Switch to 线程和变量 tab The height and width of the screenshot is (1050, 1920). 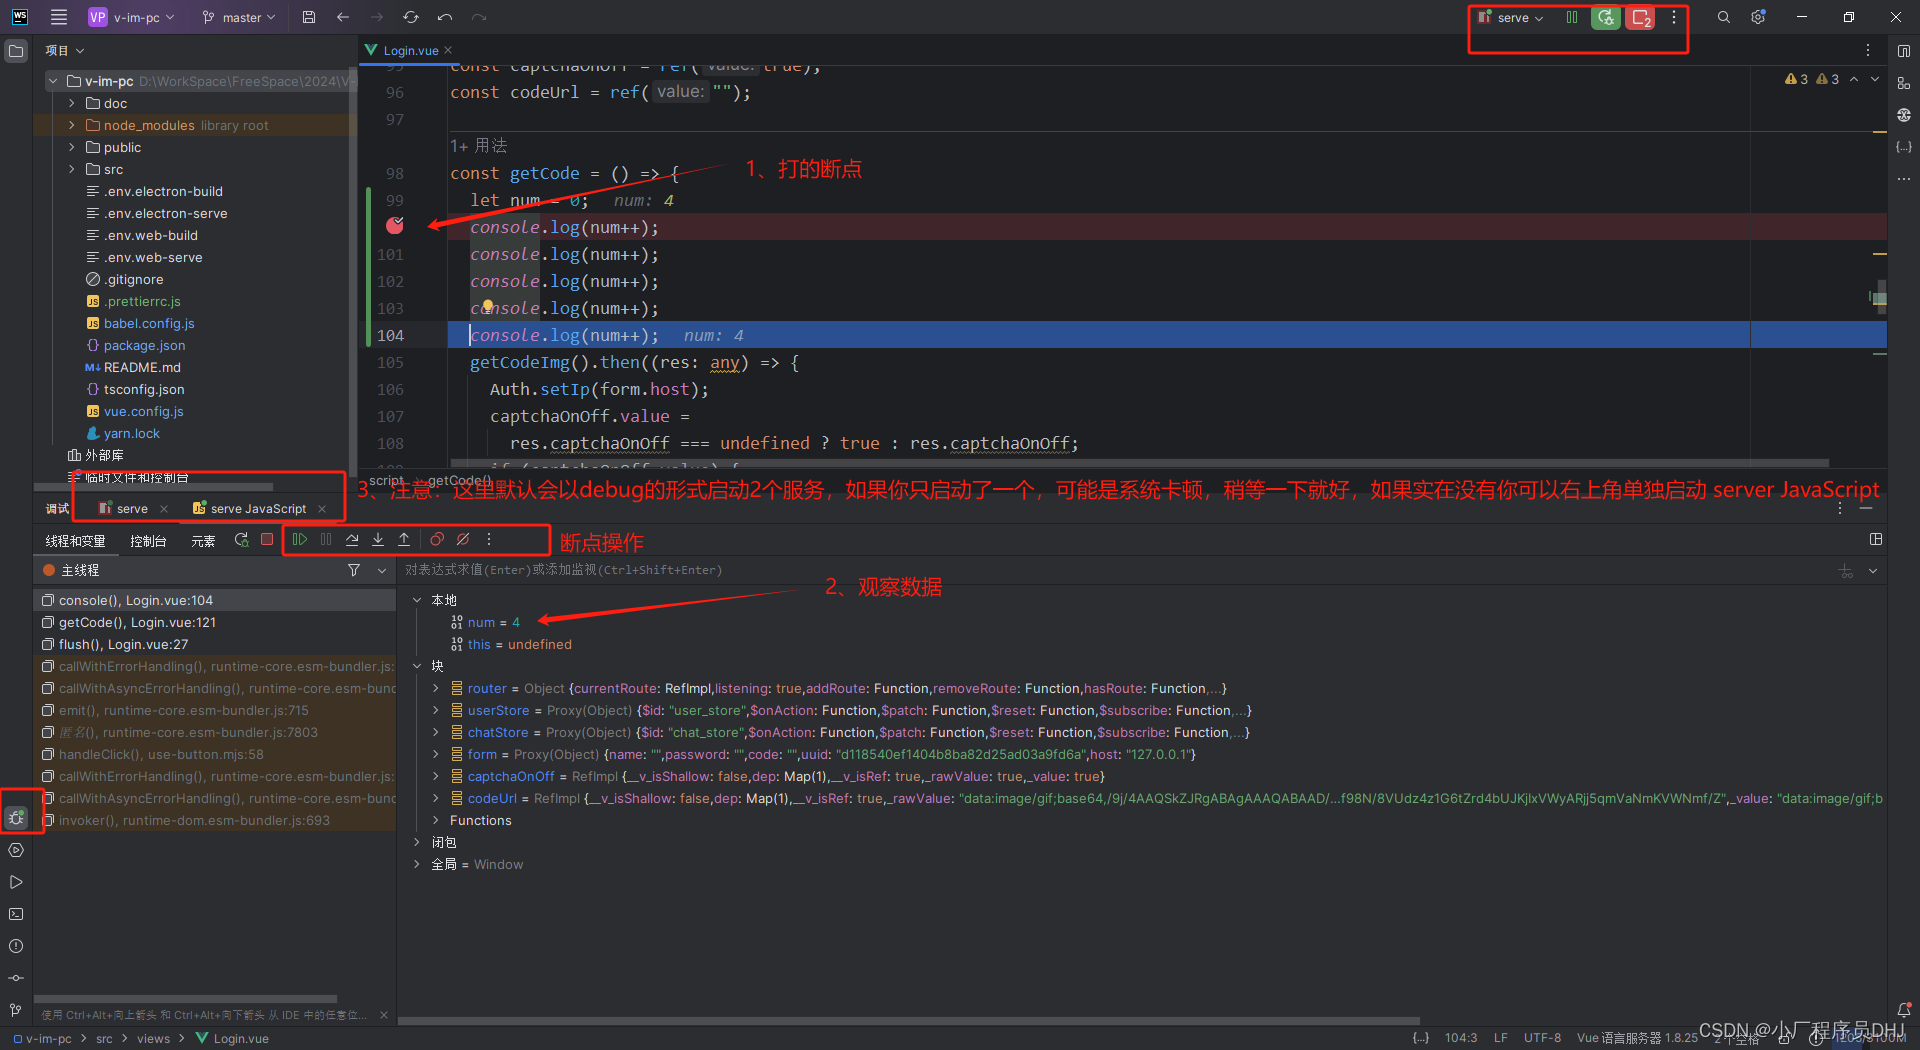tap(75, 541)
